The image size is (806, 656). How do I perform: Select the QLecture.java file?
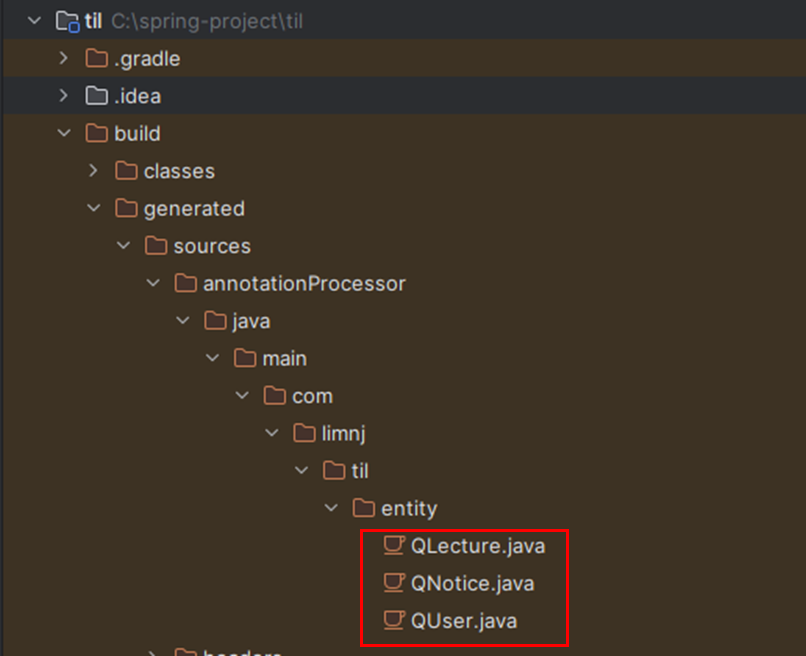(478, 546)
